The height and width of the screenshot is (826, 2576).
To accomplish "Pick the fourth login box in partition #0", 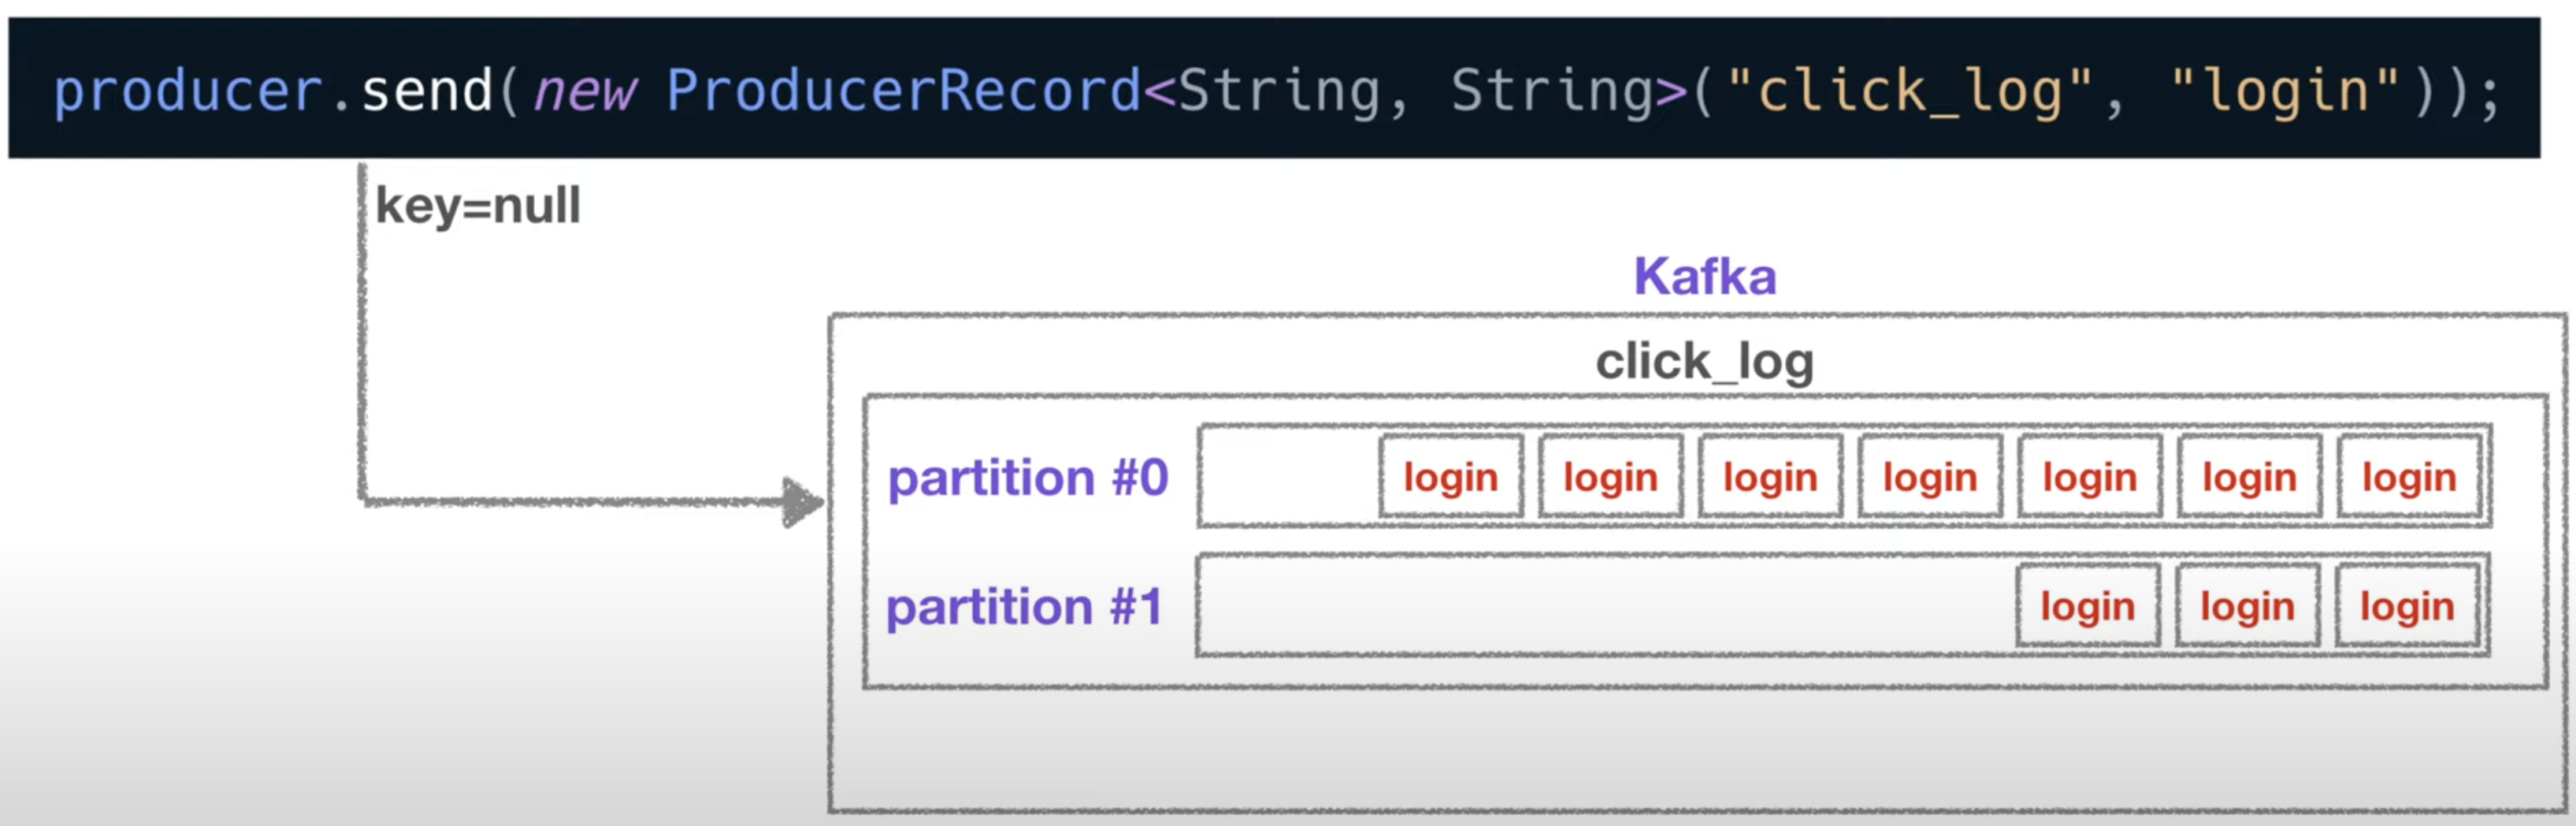I will (x=1930, y=476).
